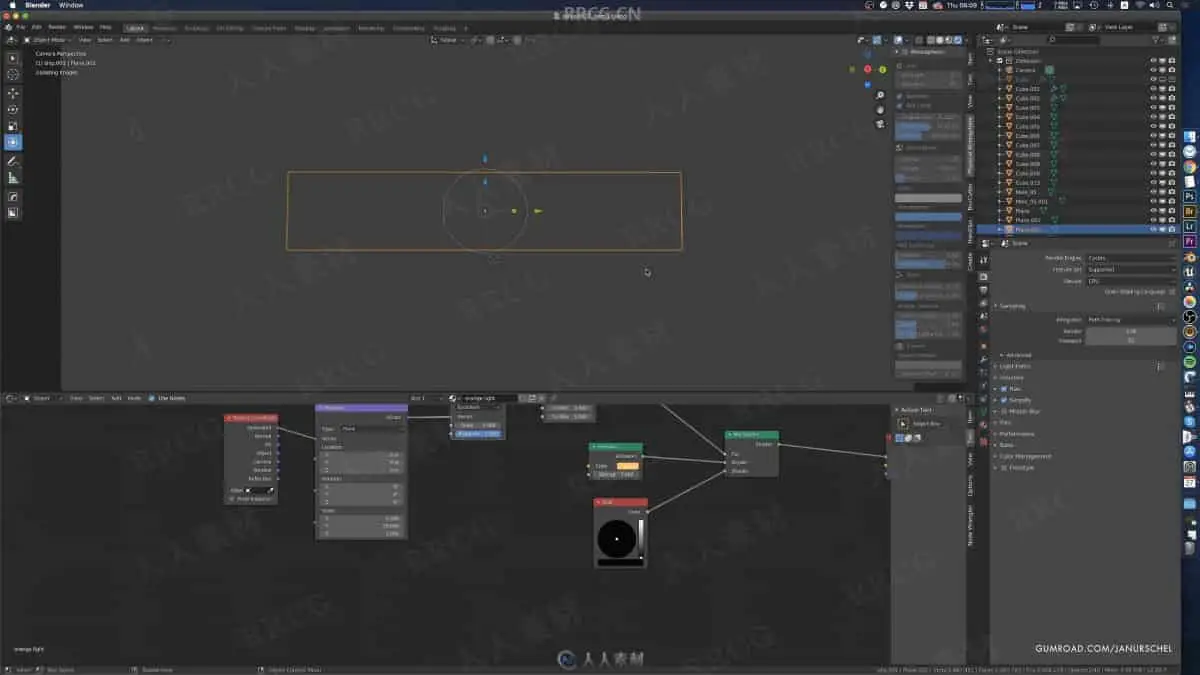Select the Measure tool

click(x=13, y=178)
